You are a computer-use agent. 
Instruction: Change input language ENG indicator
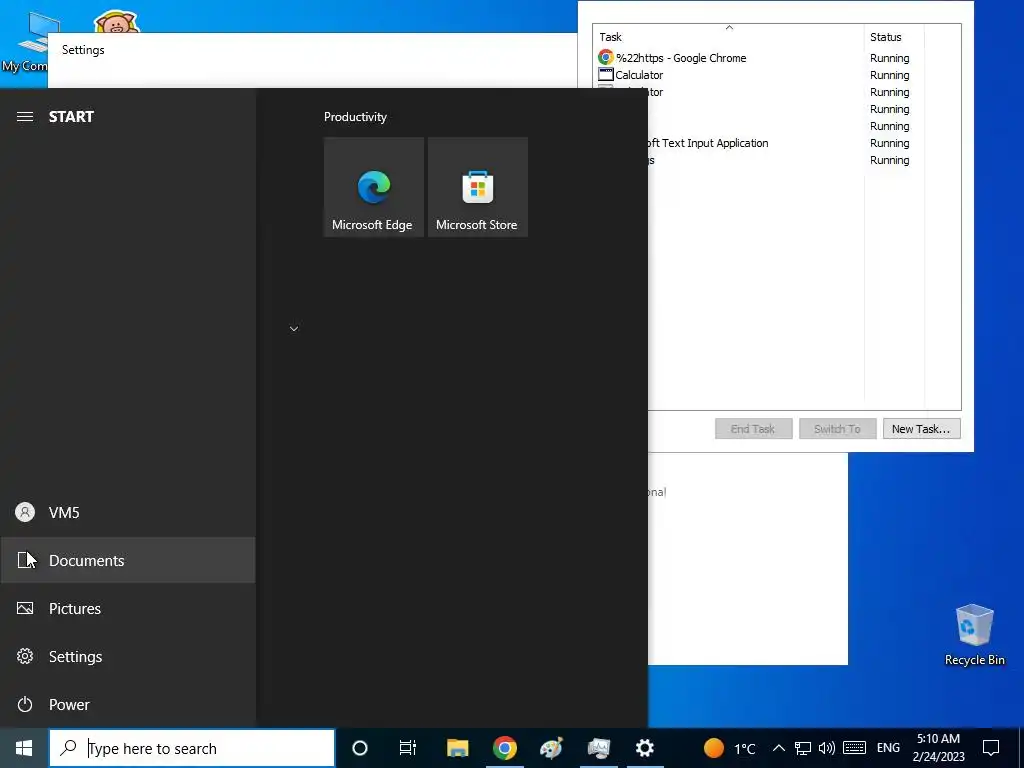[x=888, y=748]
